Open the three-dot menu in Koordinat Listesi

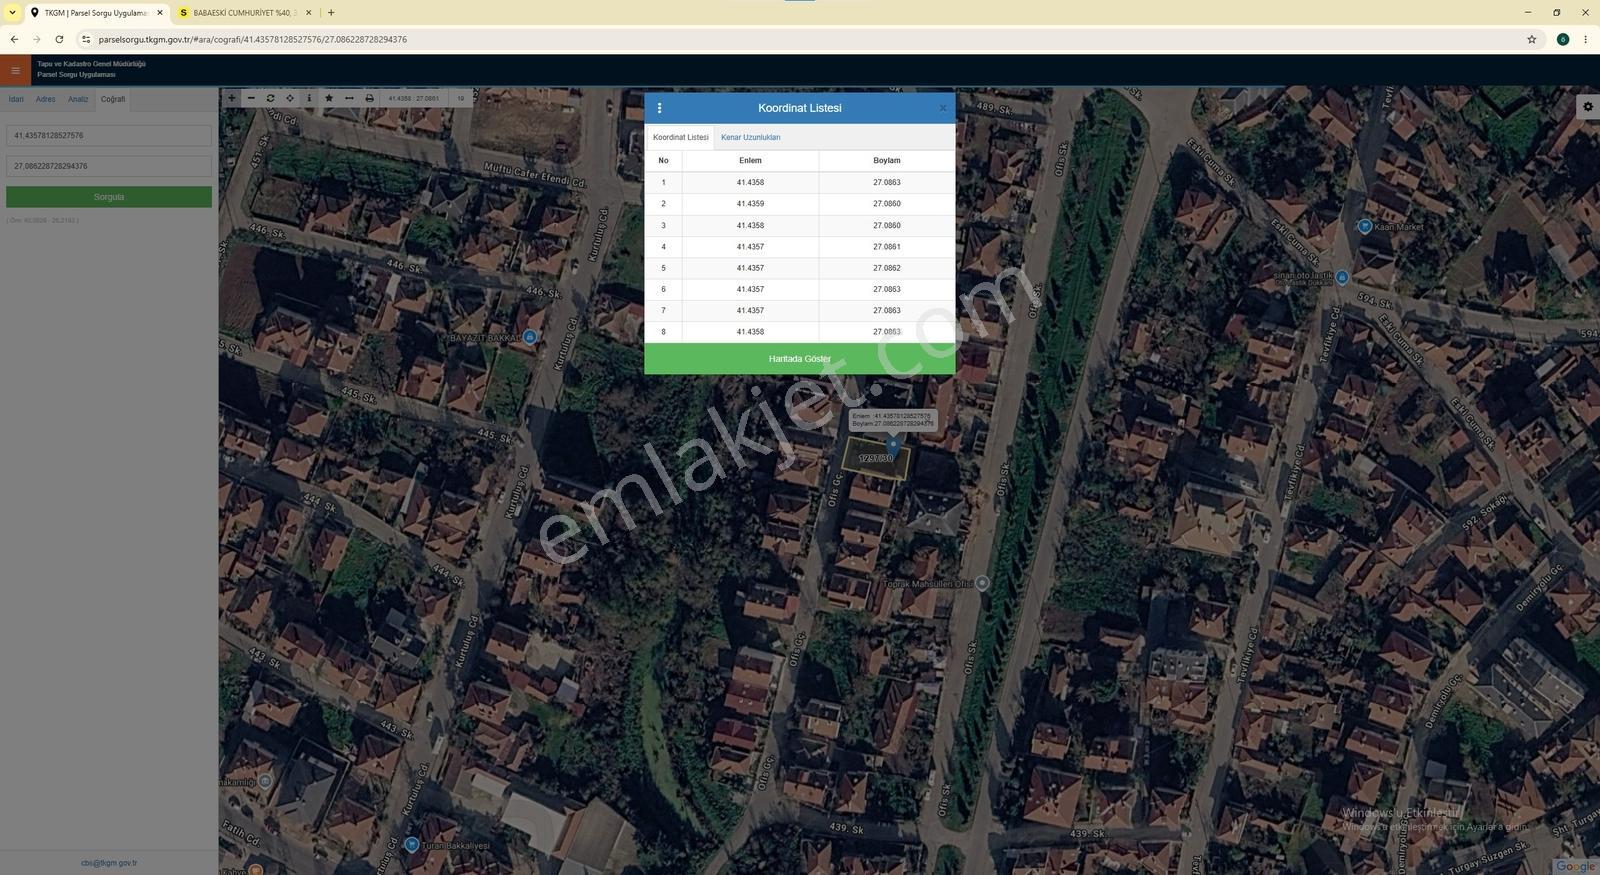point(659,108)
